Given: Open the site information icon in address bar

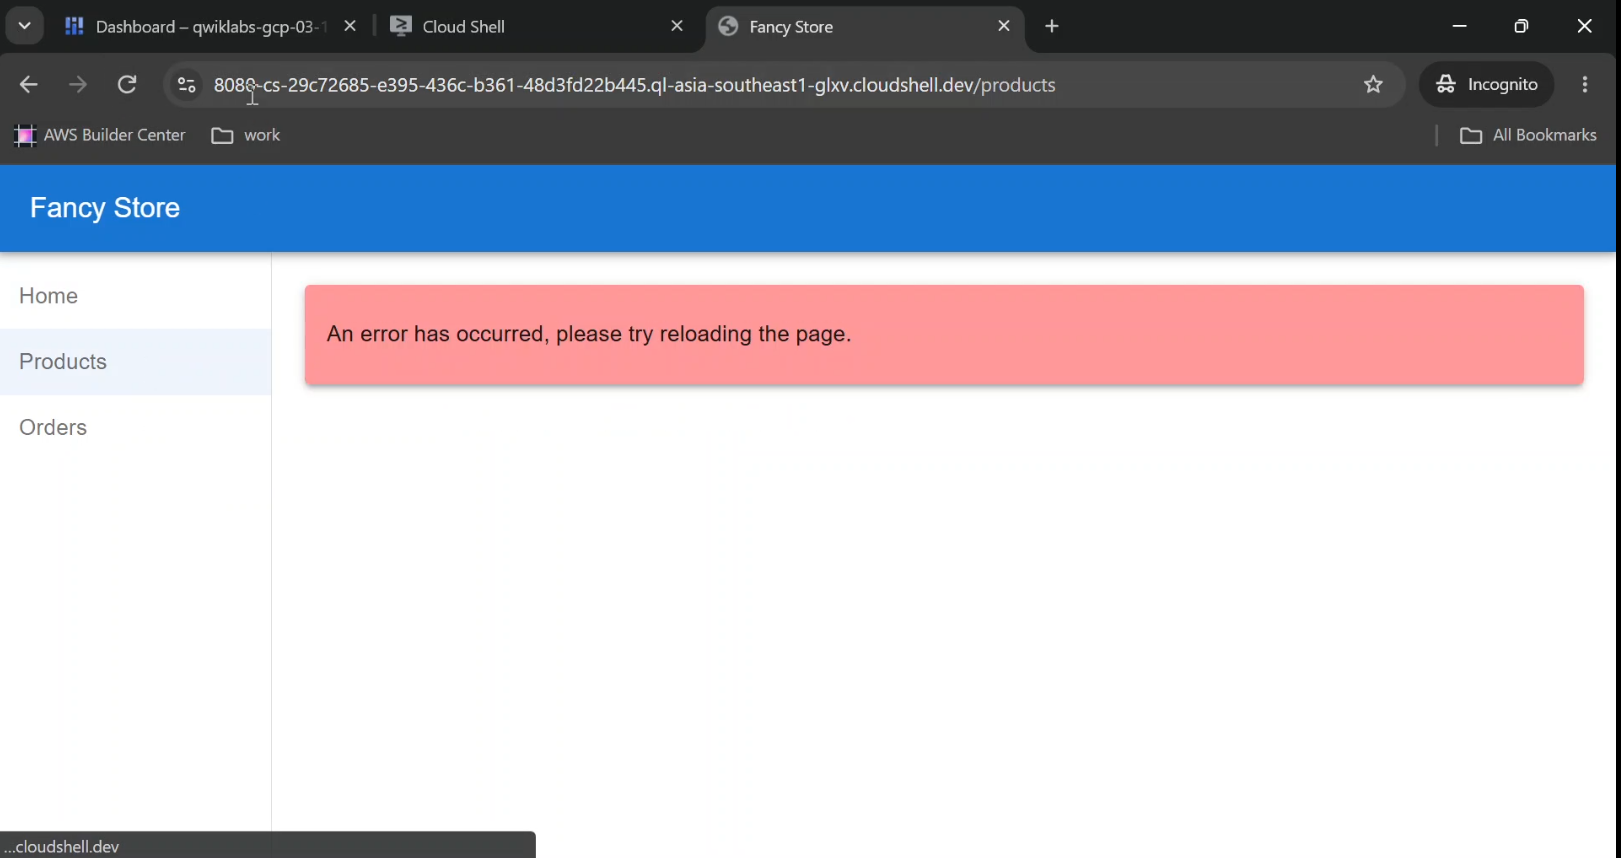Looking at the screenshot, I should [x=187, y=85].
